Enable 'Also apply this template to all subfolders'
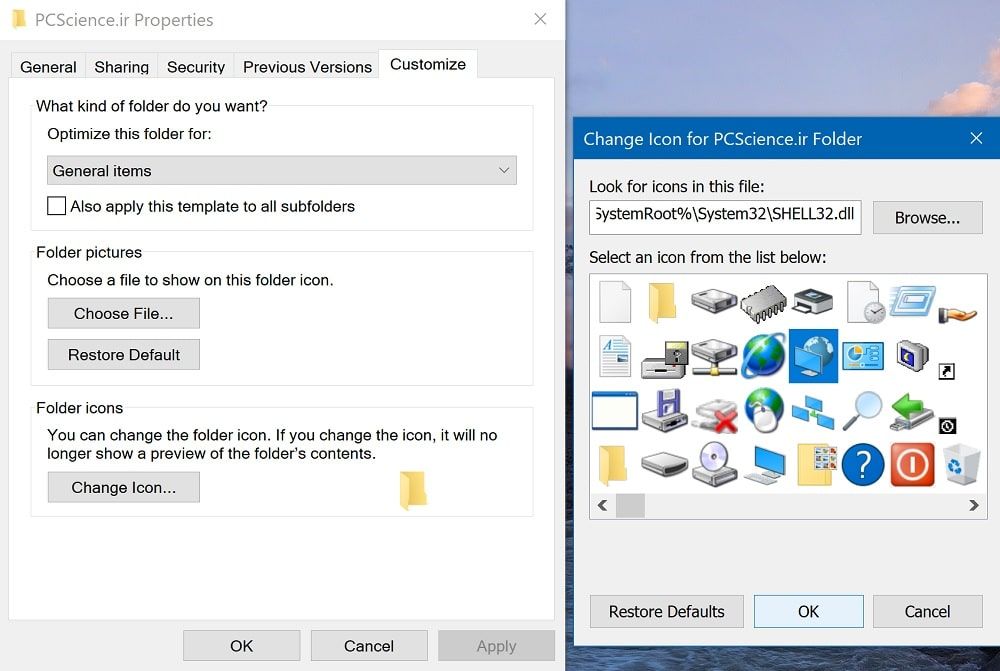Image resolution: width=1000 pixels, height=671 pixels. click(x=57, y=206)
